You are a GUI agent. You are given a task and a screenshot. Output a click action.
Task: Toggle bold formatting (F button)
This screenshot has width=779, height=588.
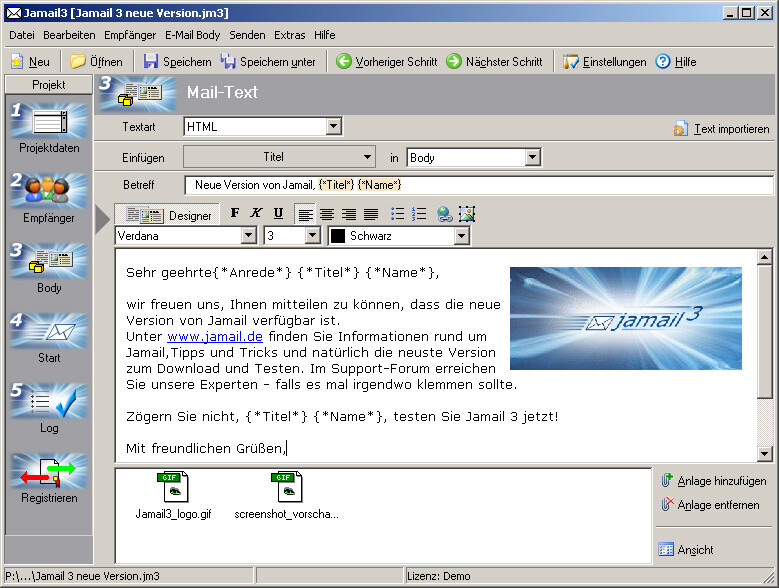tap(235, 214)
